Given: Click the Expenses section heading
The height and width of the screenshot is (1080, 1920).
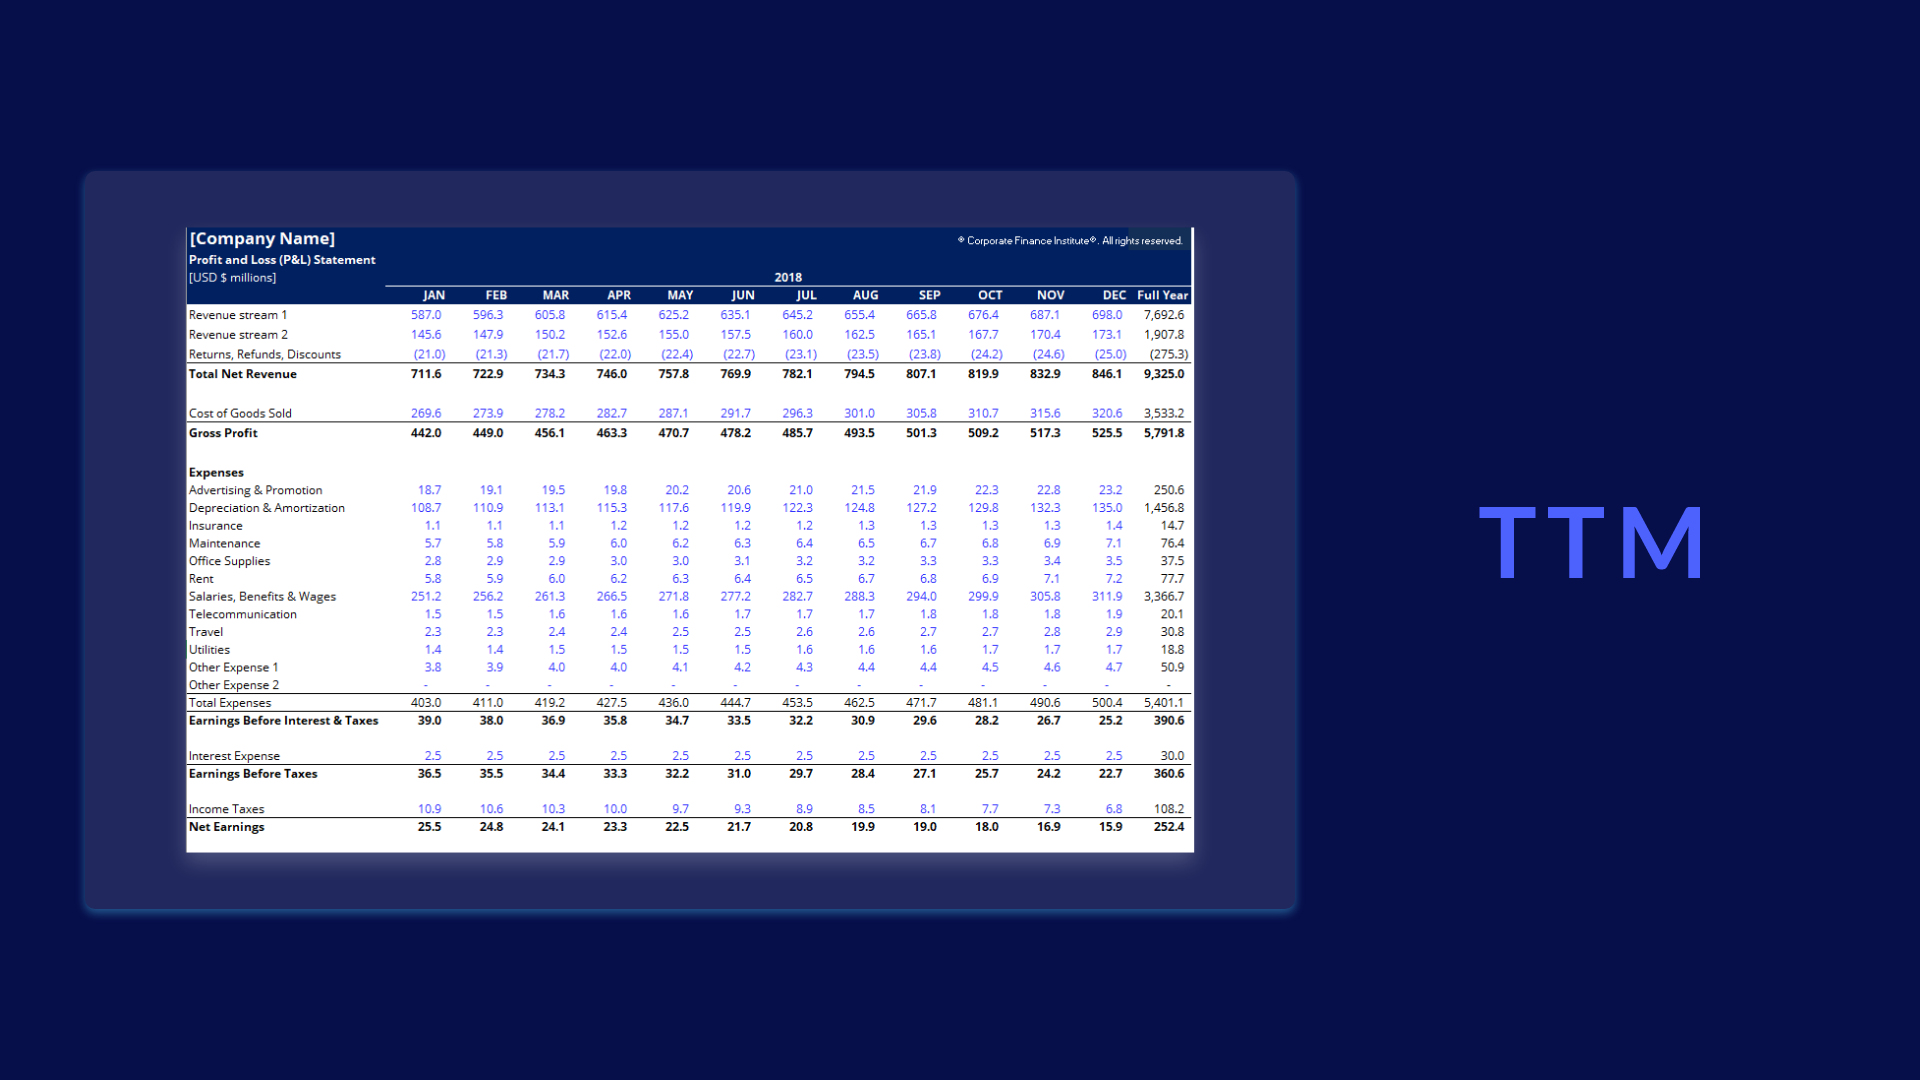Looking at the screenshot, I should pos(216,472).
